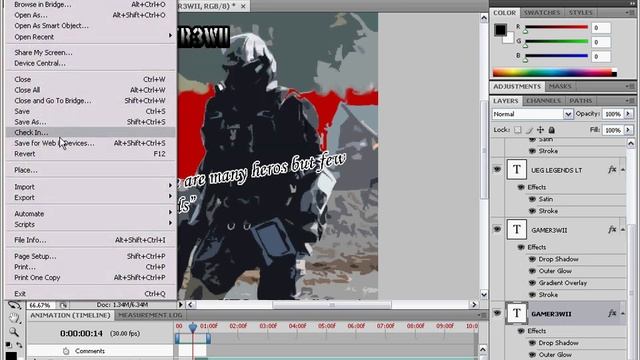
Task: Open the Opacity slider arrow
Action: pos(628,114)
